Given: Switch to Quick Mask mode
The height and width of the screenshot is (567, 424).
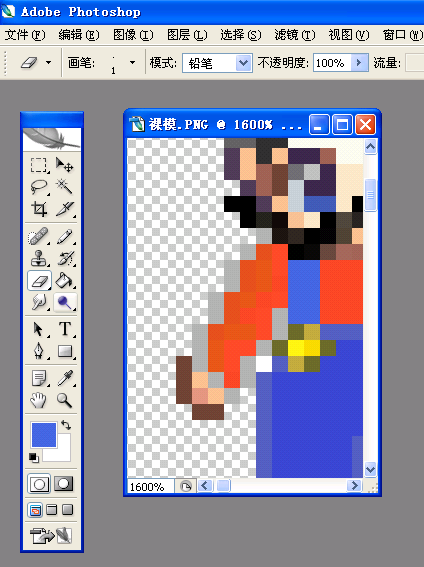Looking at the screenshot, I should coord(64,484).
